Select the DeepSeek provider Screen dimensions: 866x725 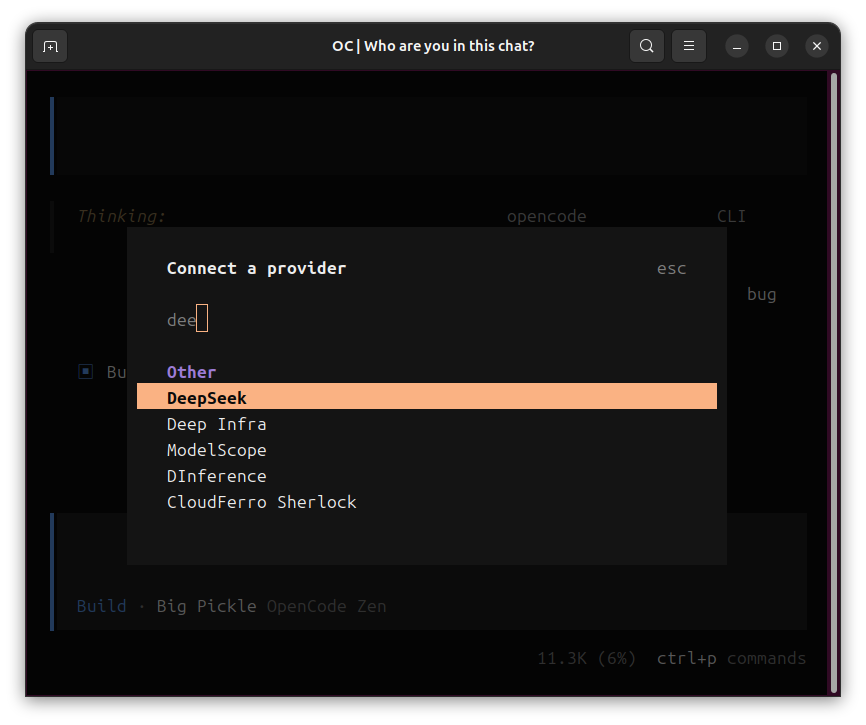427,396
